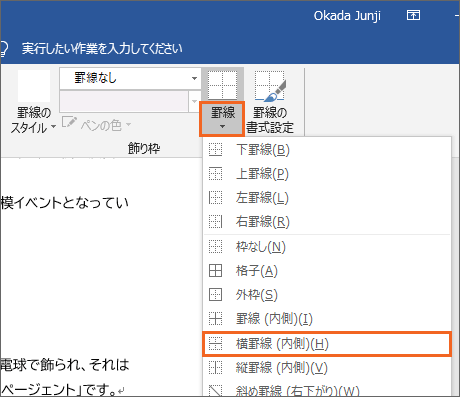This screenshot has height=397, width=460.
Task: Click the document text 模イベントとなってい
Action: tap(64, 203)
